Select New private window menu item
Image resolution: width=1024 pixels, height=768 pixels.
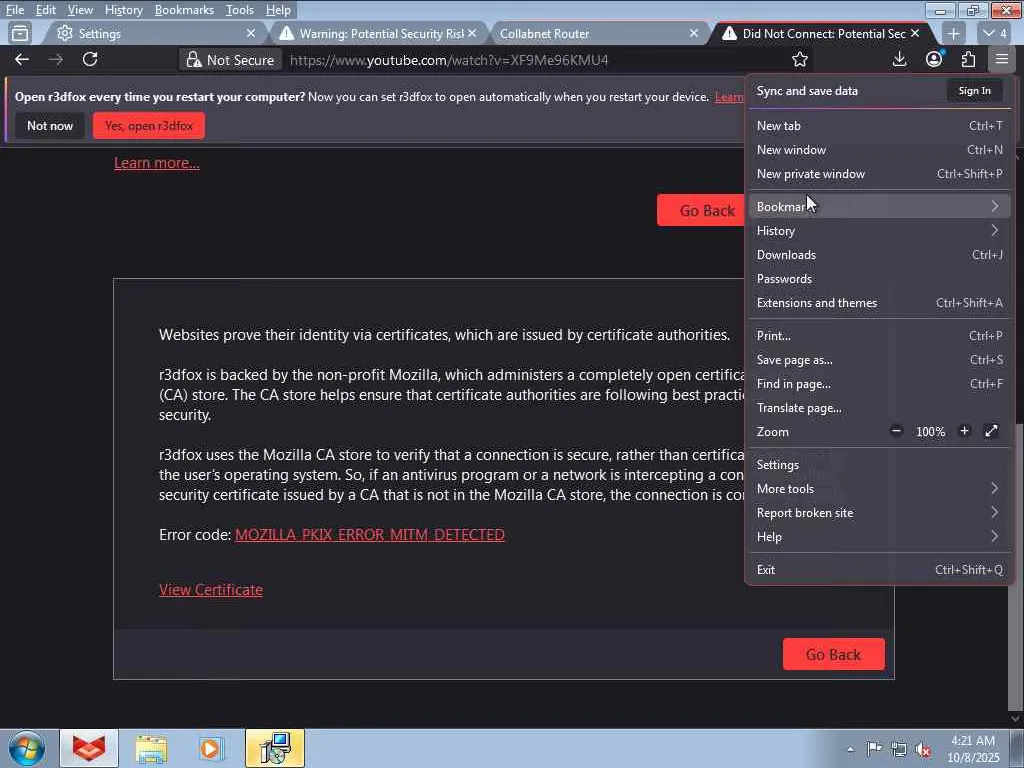879,174
